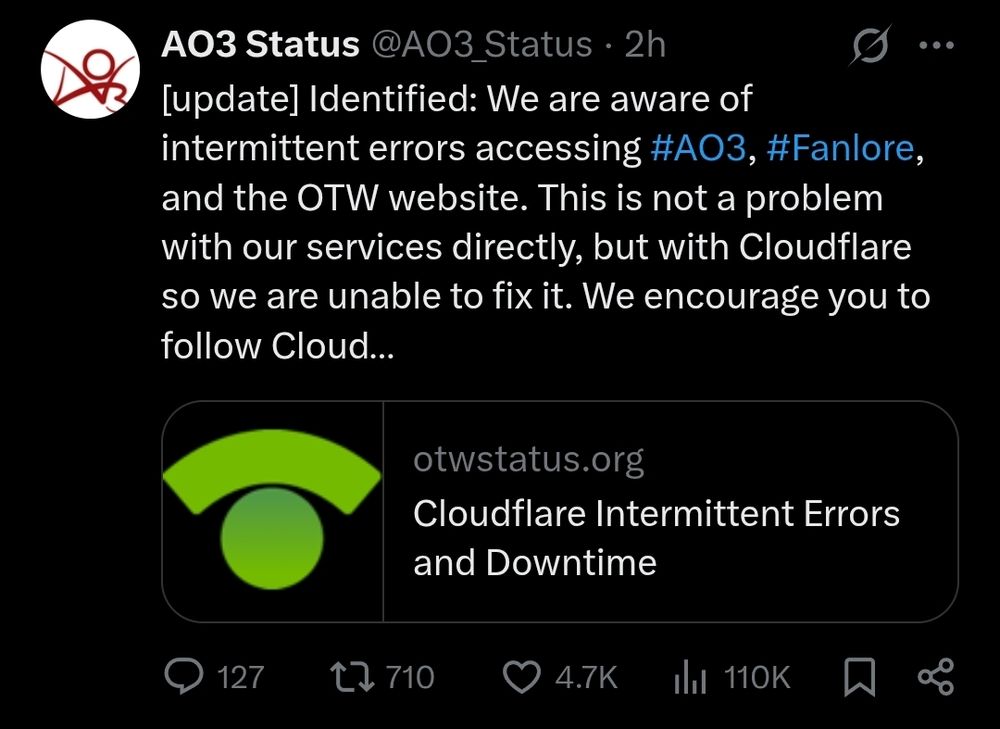Viewport: 1000px width, 729px height.
Task: Click the AO3 Status profile avatar
Action: click(88, 71)
